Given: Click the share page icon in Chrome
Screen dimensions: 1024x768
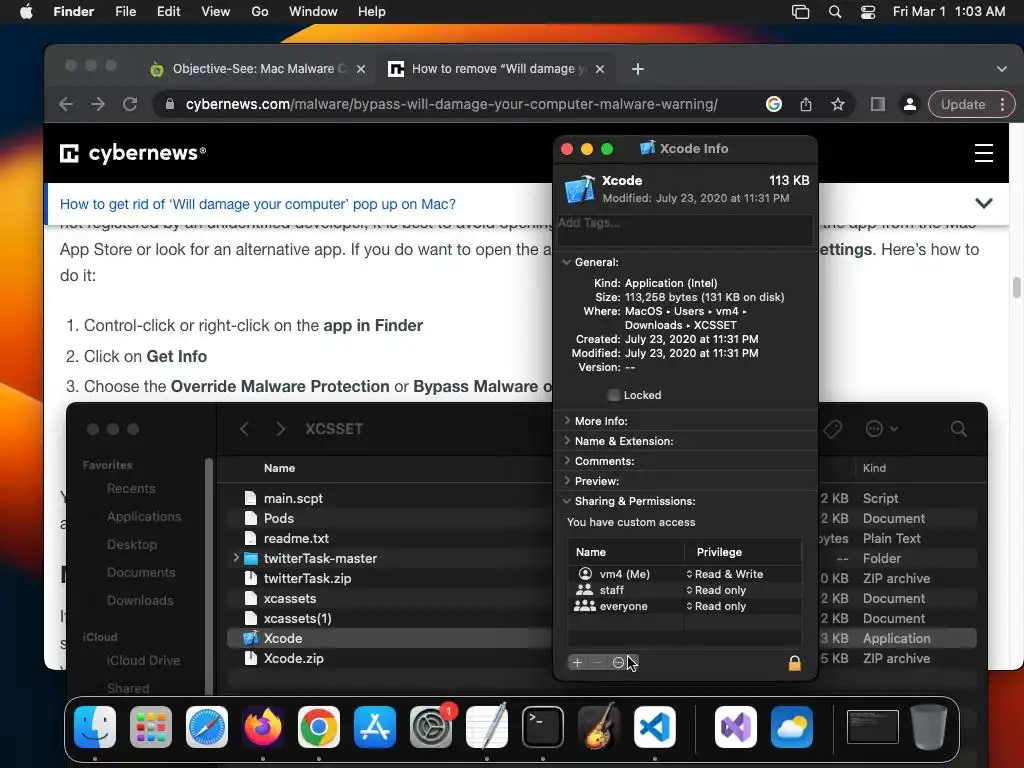Looking at the screenshot, I should 806,104.
